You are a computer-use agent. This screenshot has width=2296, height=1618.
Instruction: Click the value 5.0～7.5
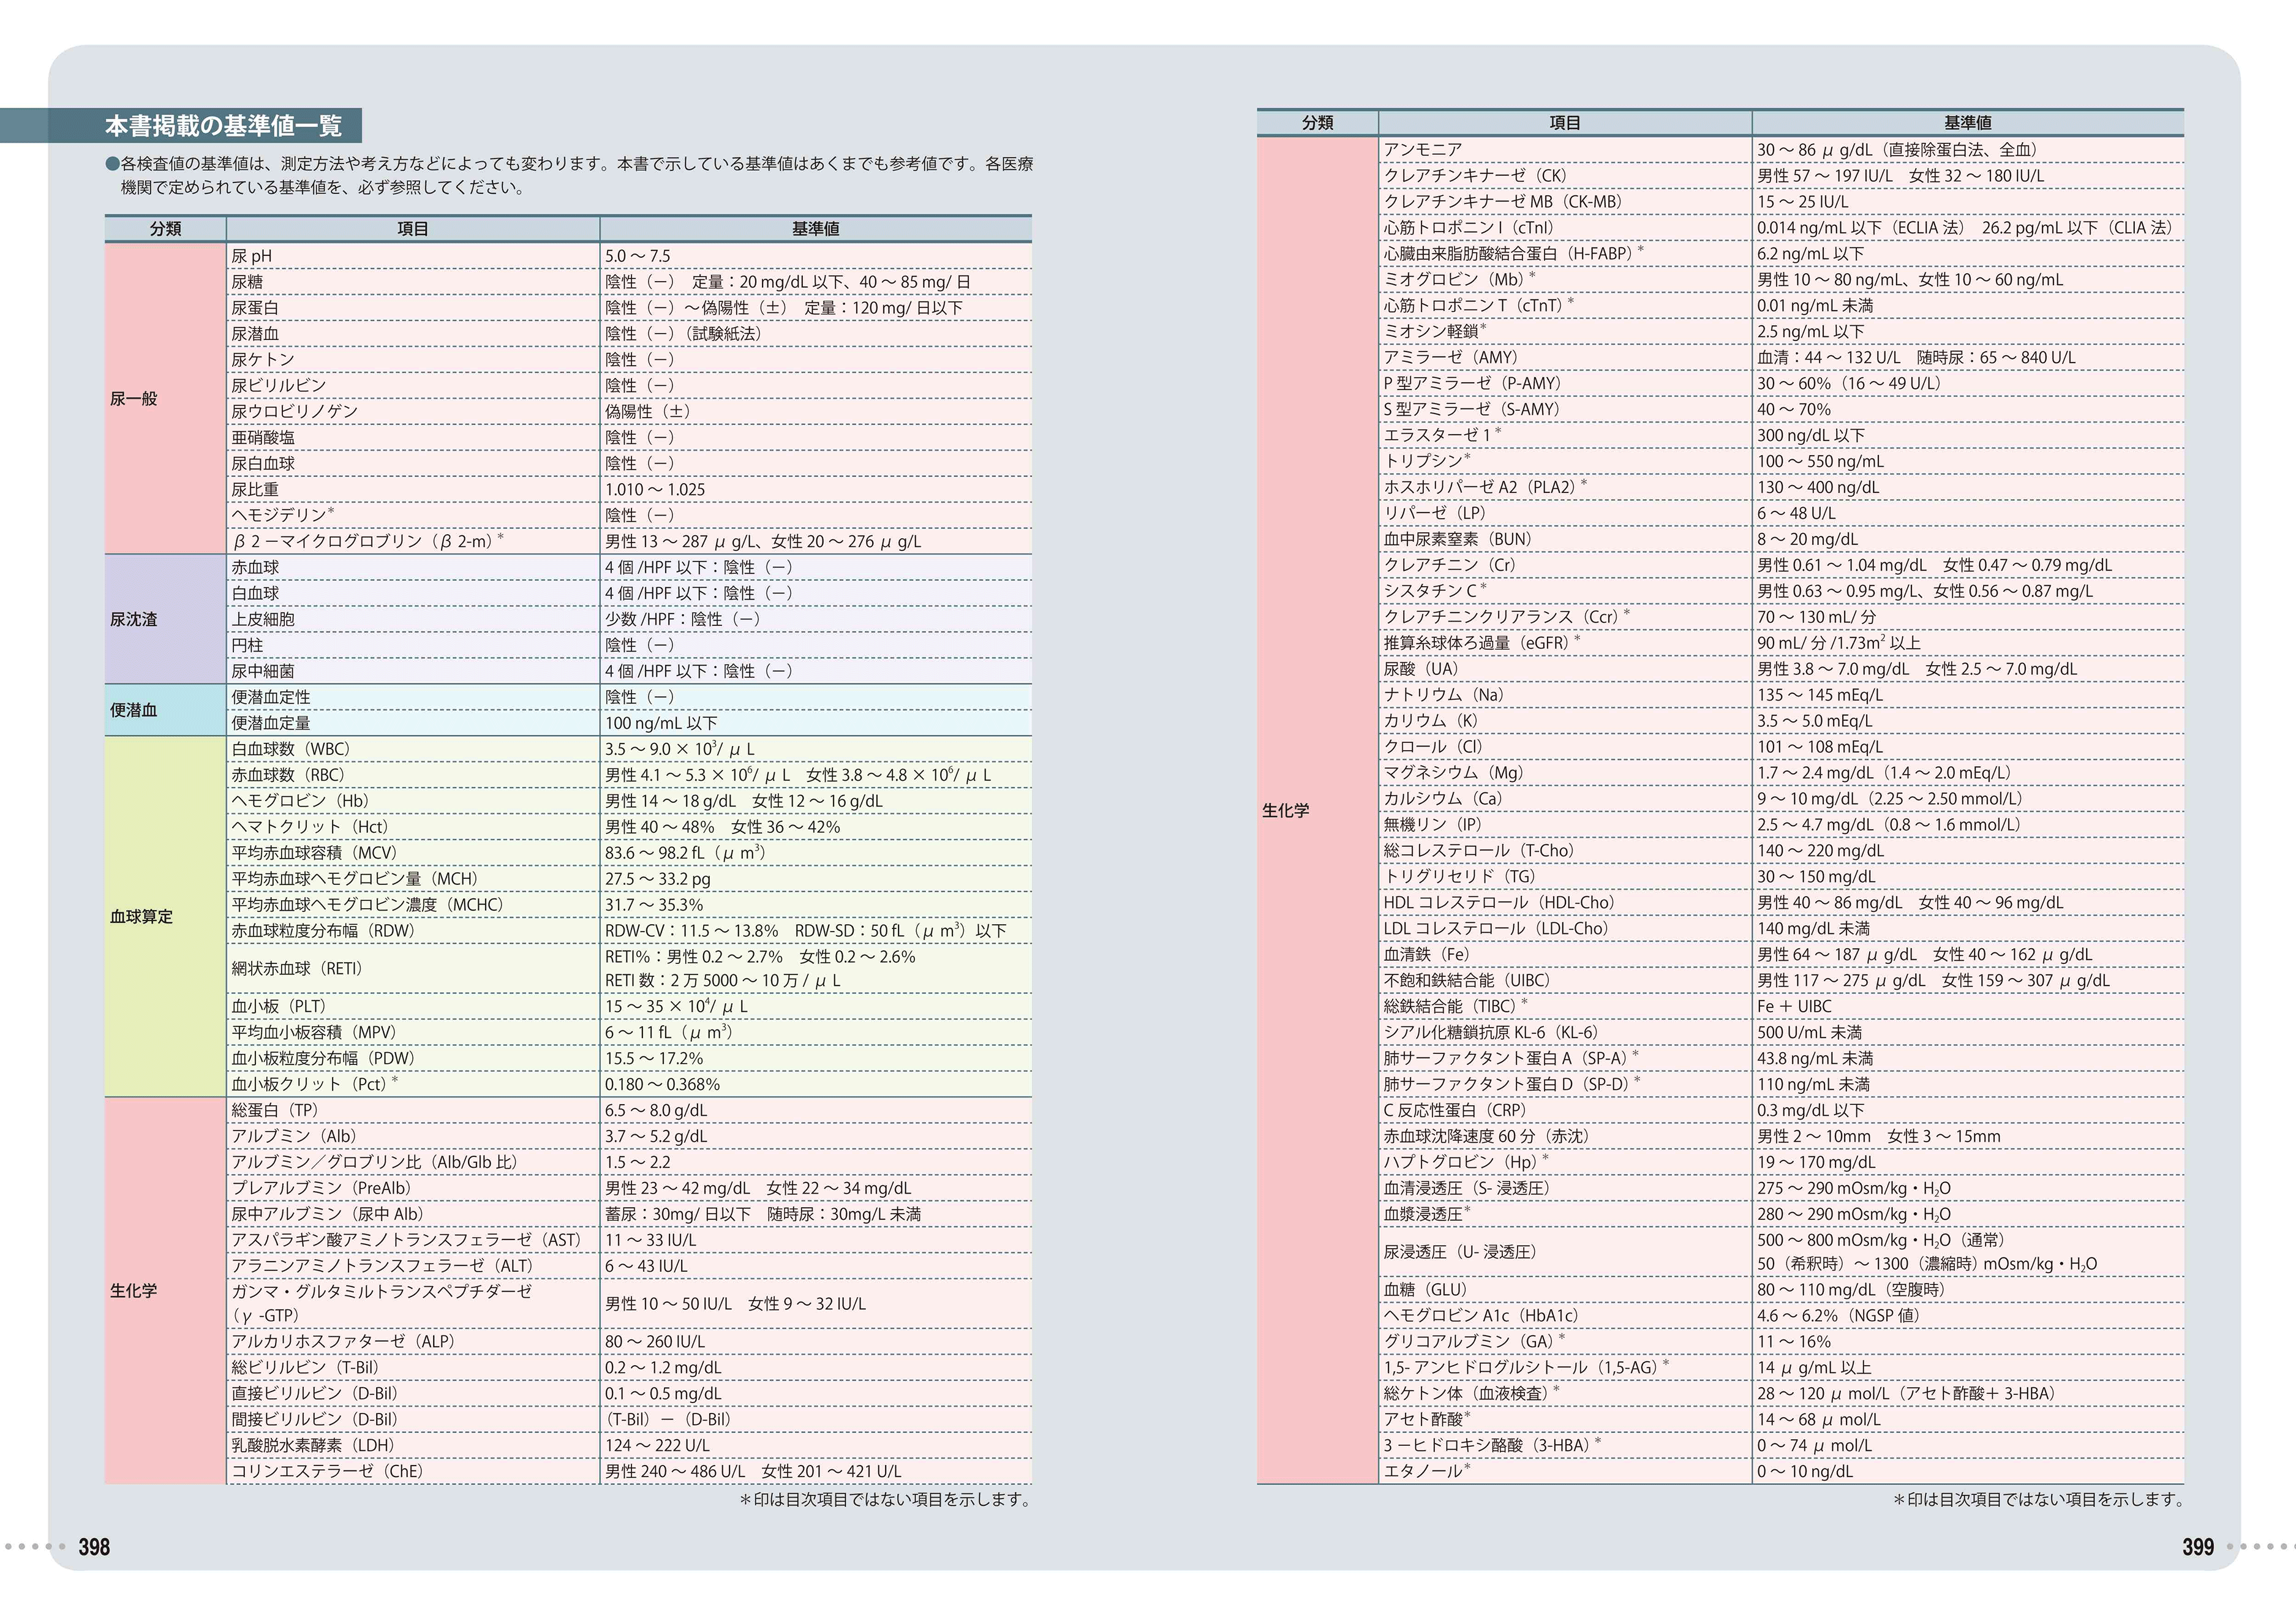click(x=638, y=256)
